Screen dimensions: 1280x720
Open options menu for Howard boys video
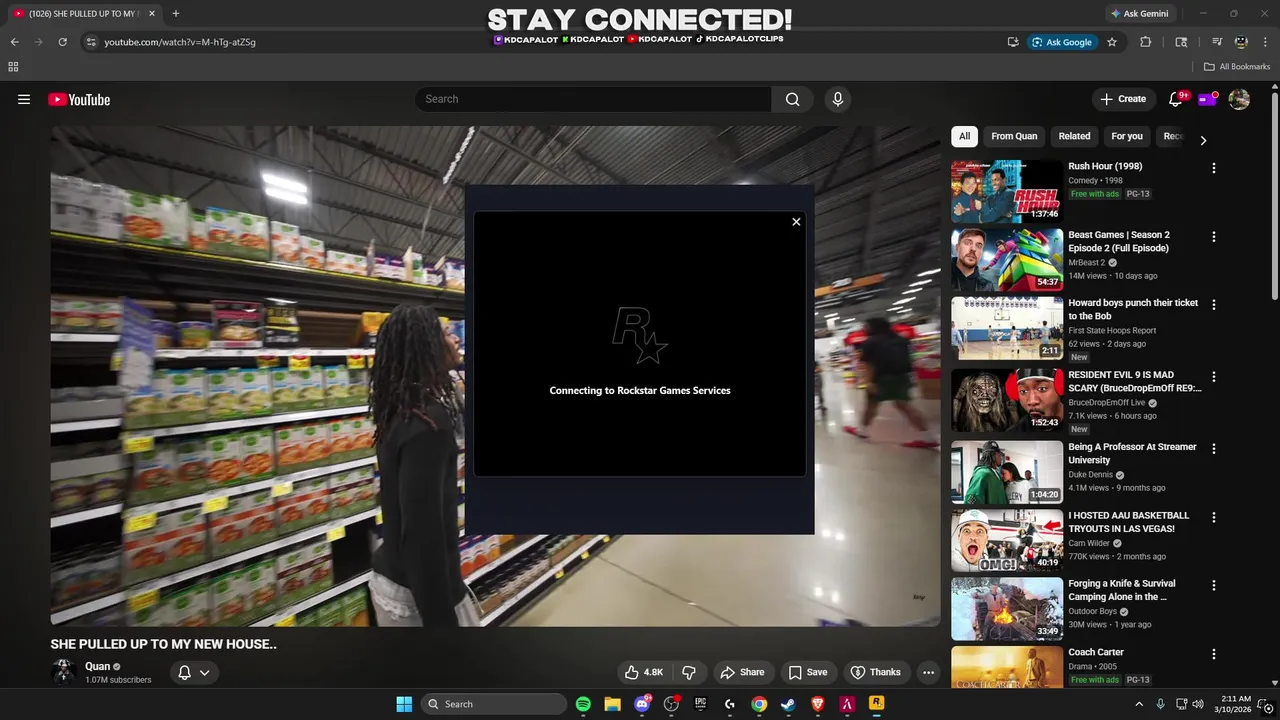coord(1213,305)
